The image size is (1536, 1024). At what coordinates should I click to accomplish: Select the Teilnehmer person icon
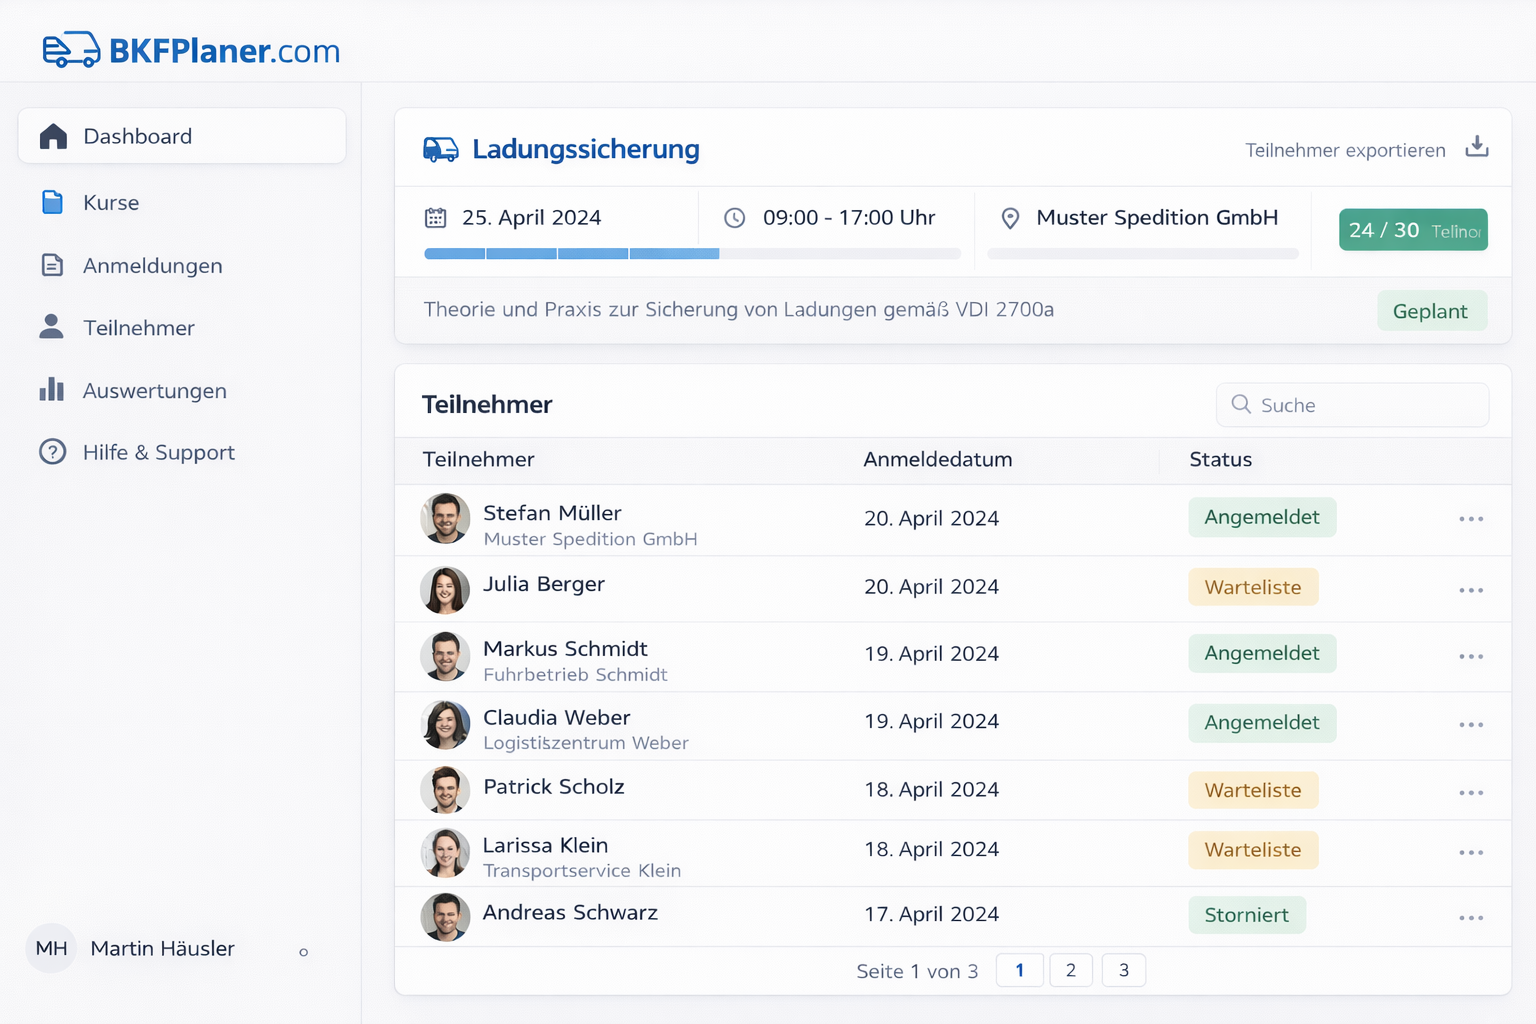[x=51, y=327]
